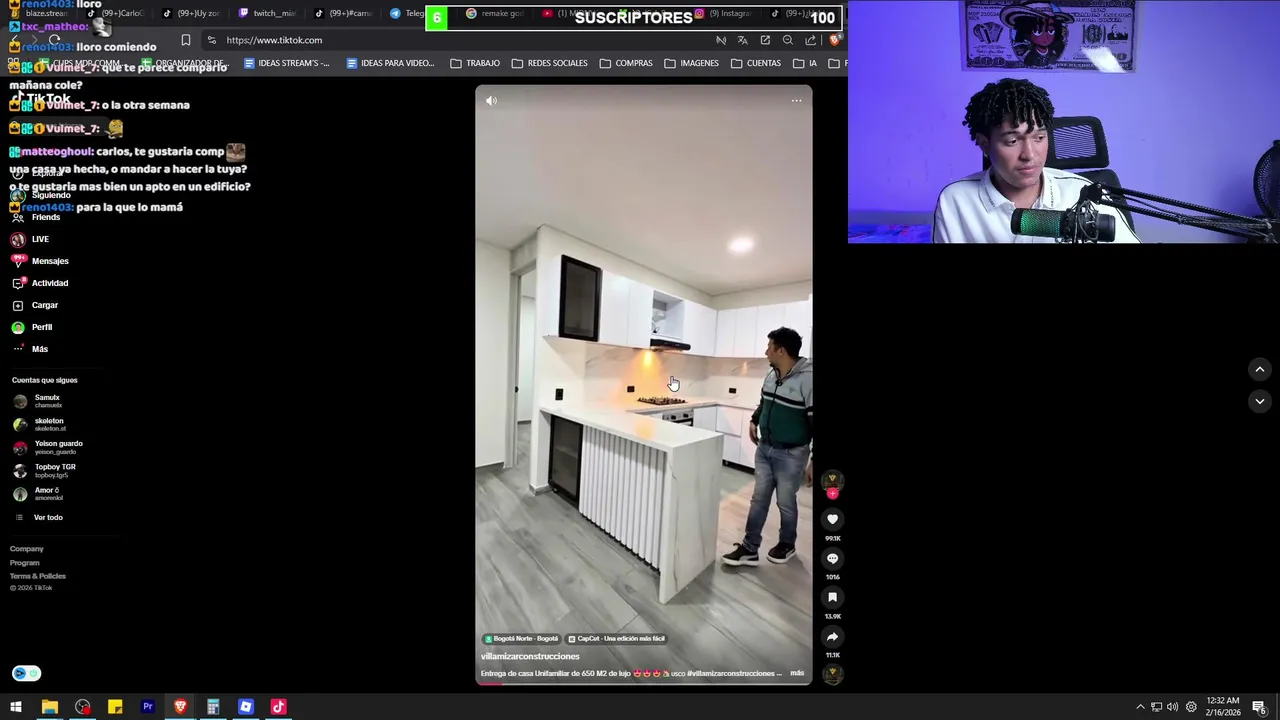
Task: Open browser zoom magnifier icon
Action: coord(788,40)
